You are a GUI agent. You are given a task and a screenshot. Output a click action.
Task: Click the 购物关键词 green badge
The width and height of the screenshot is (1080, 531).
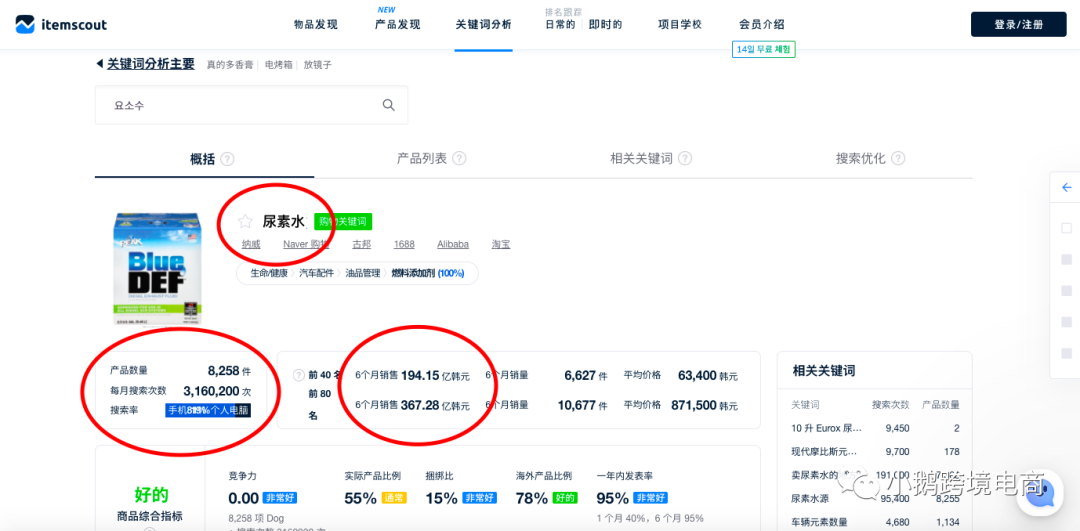343,221
